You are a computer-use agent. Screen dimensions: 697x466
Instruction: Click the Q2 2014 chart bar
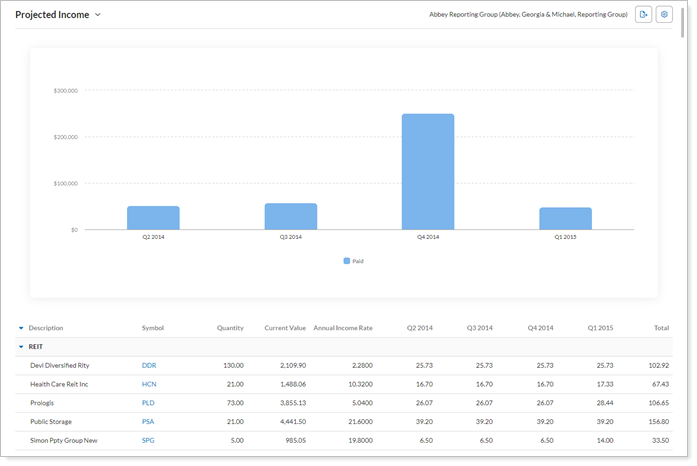(153, 218)
